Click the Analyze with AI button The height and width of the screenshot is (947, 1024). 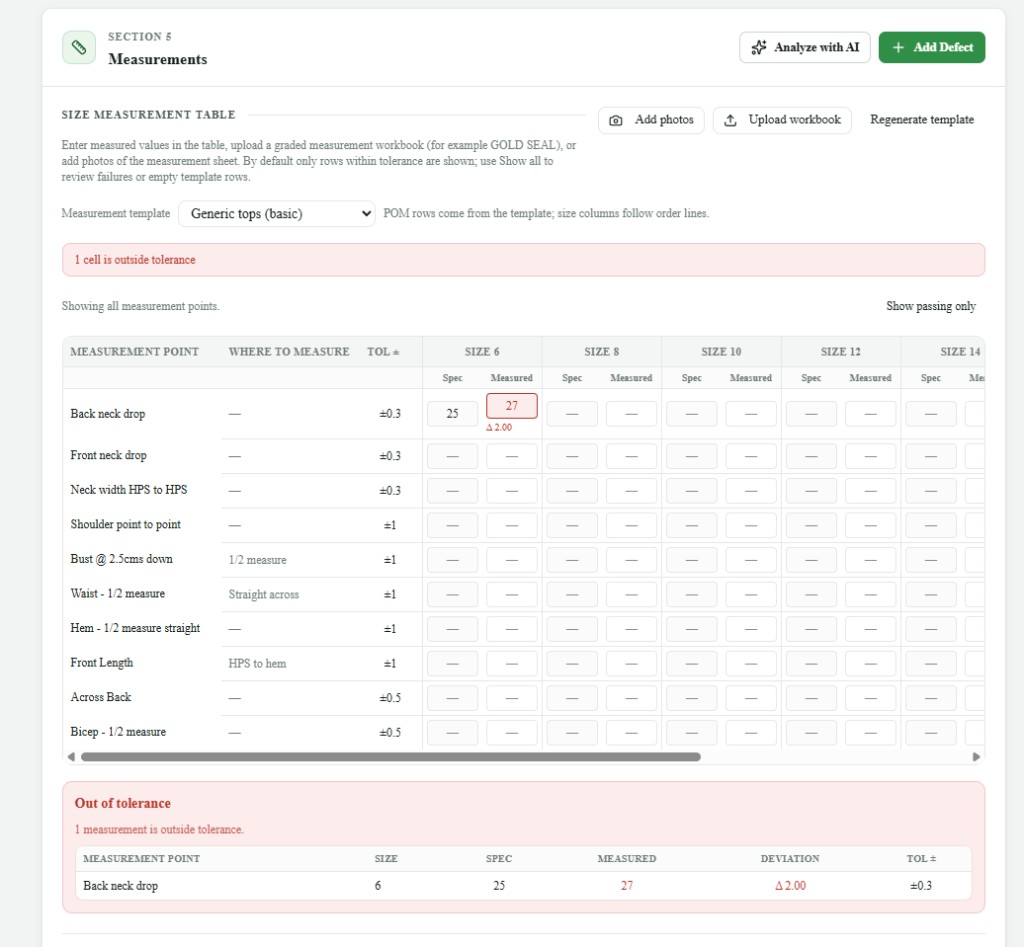coord(805,47)
